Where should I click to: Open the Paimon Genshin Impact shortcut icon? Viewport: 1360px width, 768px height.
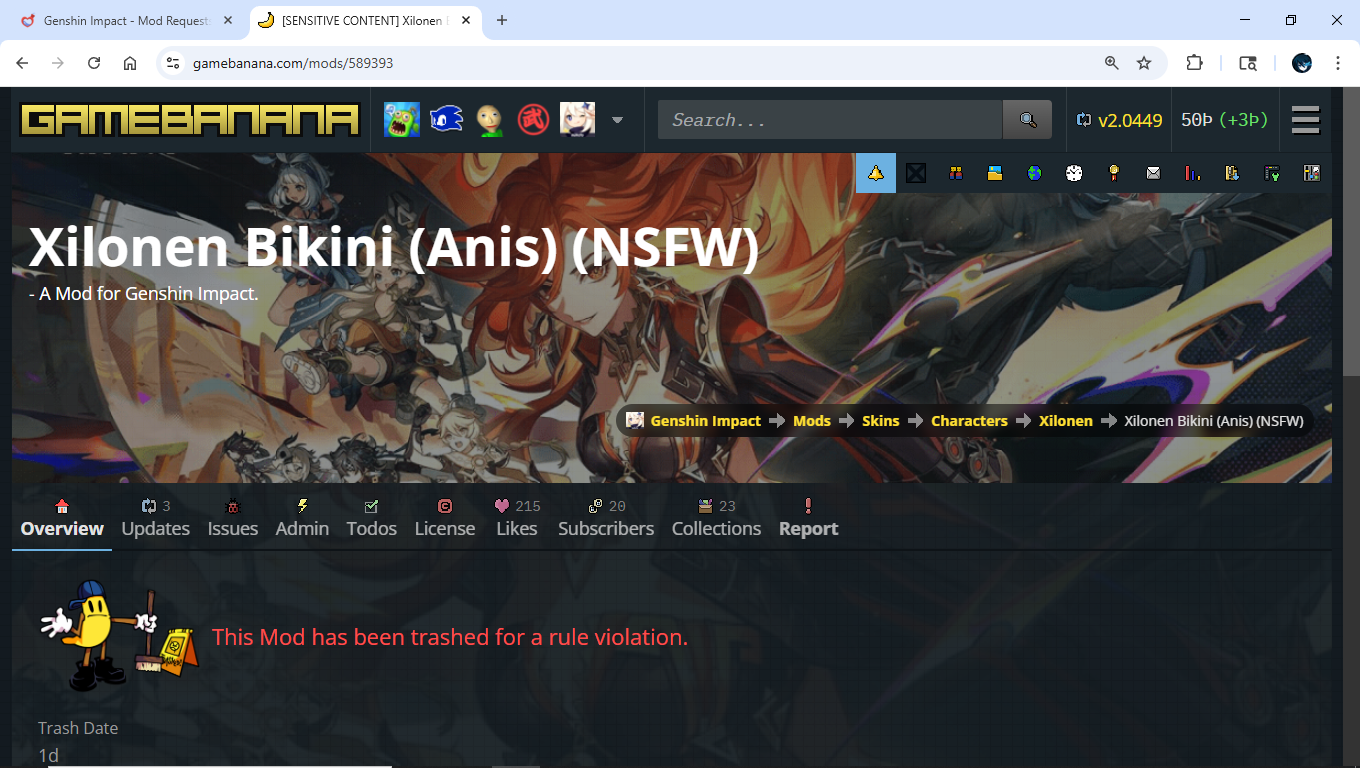pyautogui.click(x=577, y=120)
